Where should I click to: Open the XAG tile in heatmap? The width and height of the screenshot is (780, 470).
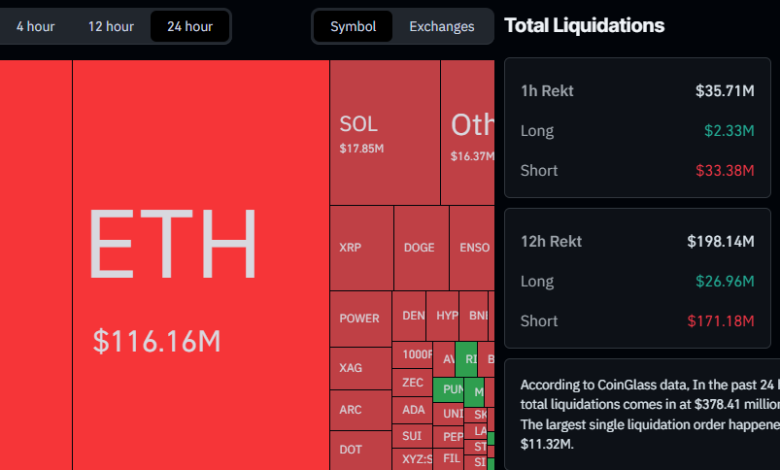click(360, 368)
